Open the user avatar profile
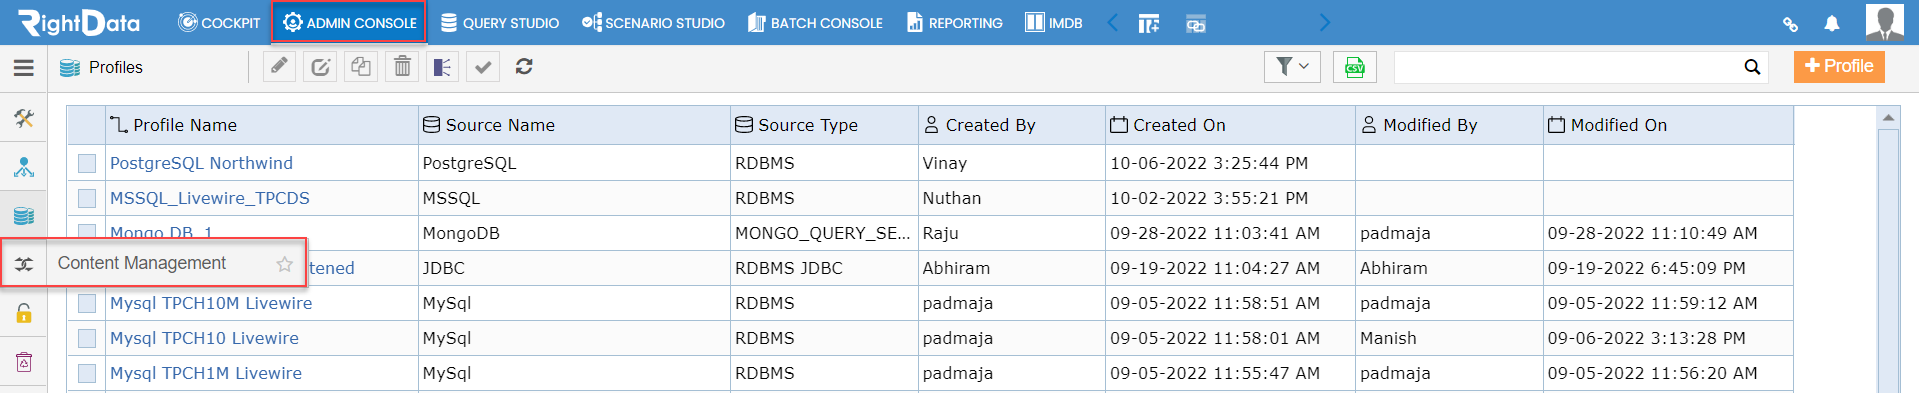Screen dimensions: 1919x393 pyautogui.click(x=1885, y=22)
